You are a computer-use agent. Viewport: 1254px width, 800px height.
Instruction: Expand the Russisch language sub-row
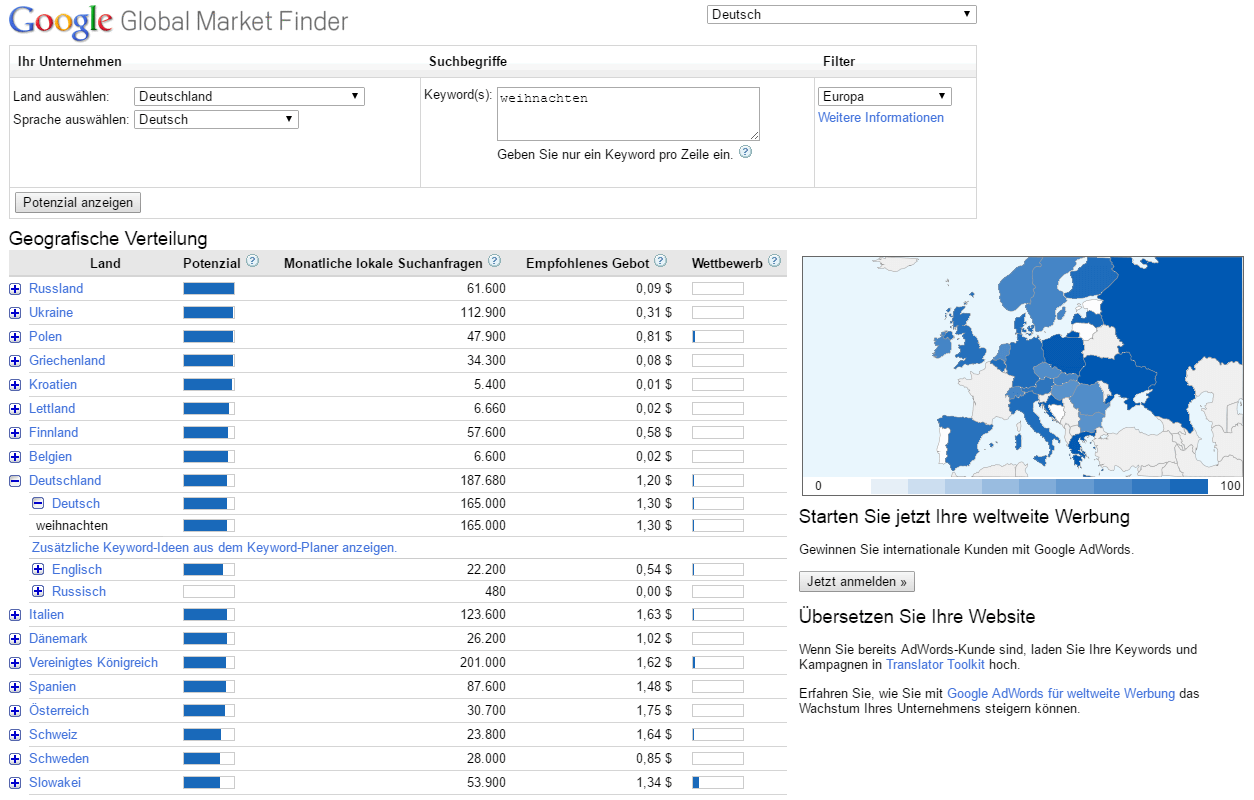[x=38, y=591]
